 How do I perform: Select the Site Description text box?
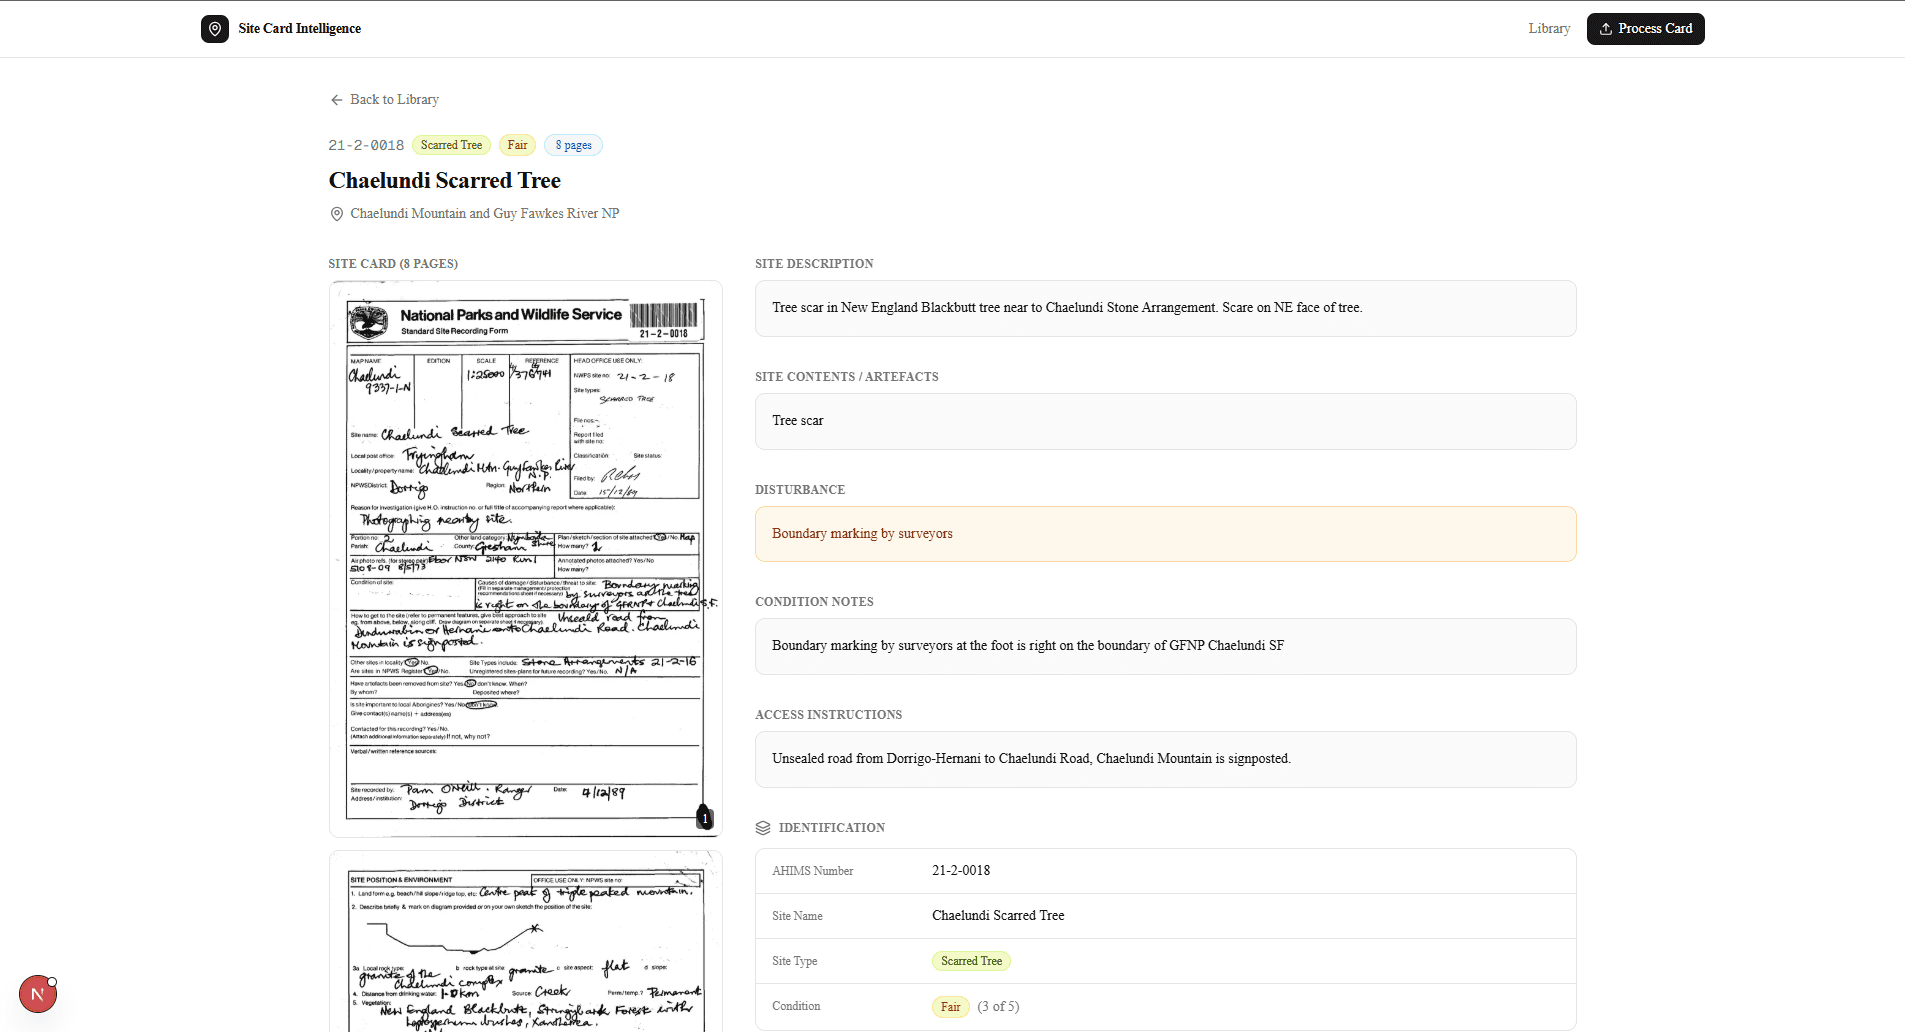point(1165,308)
